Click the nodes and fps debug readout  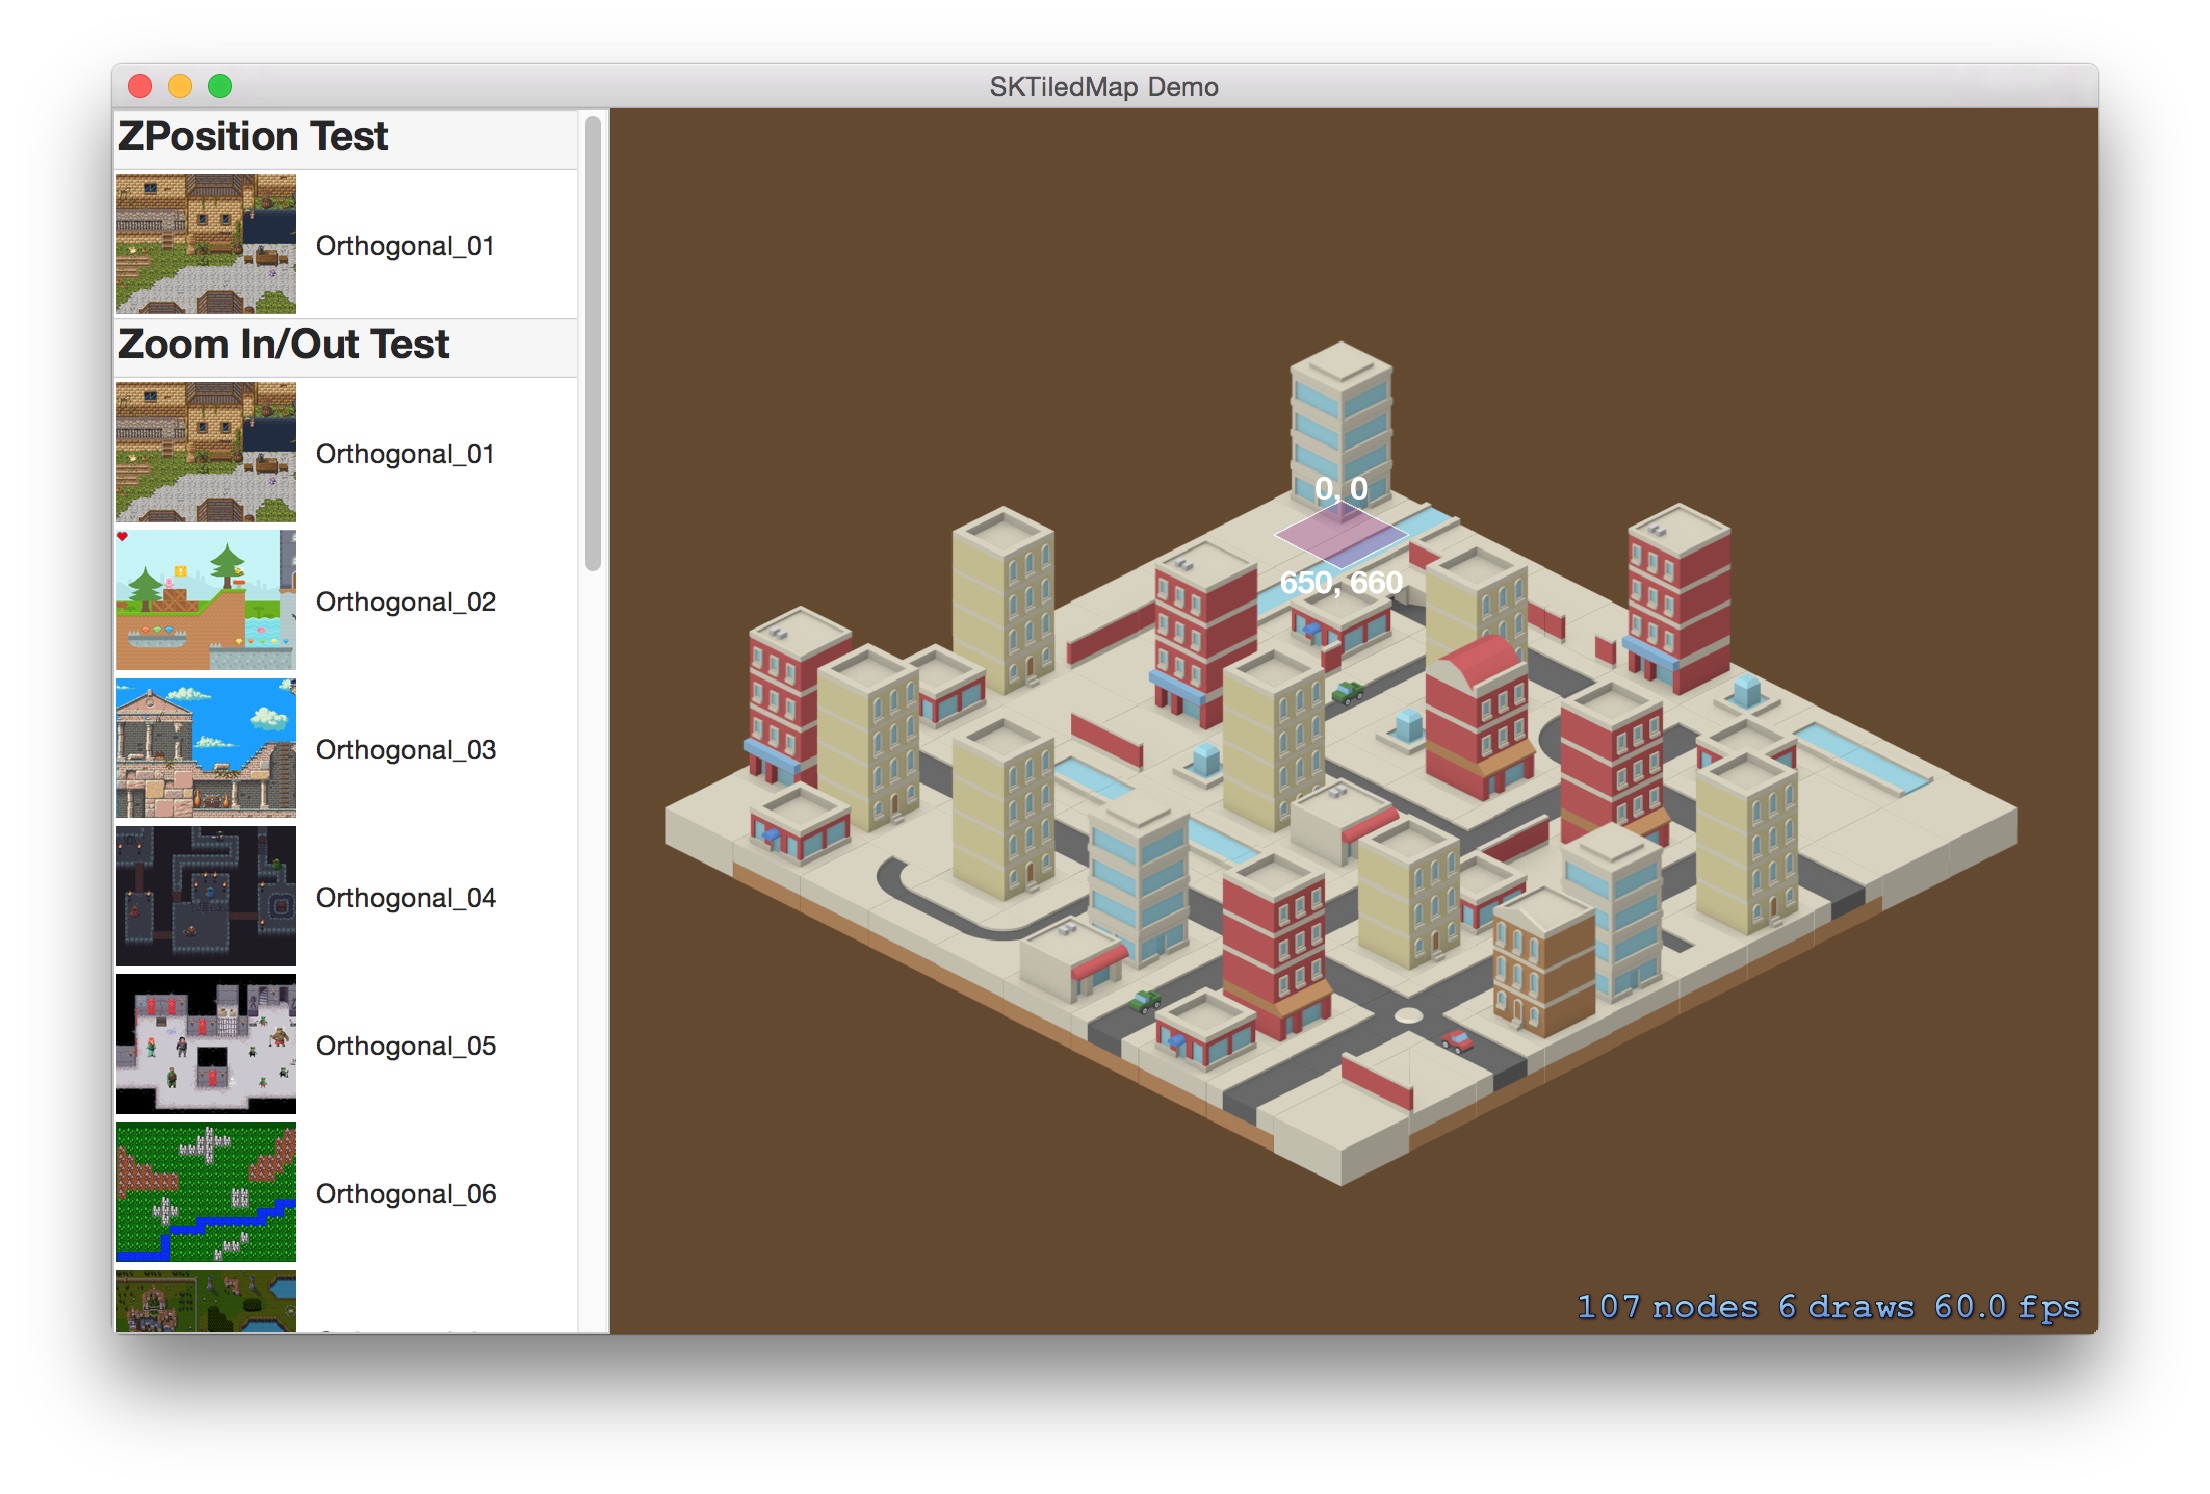point(1828,1307)
